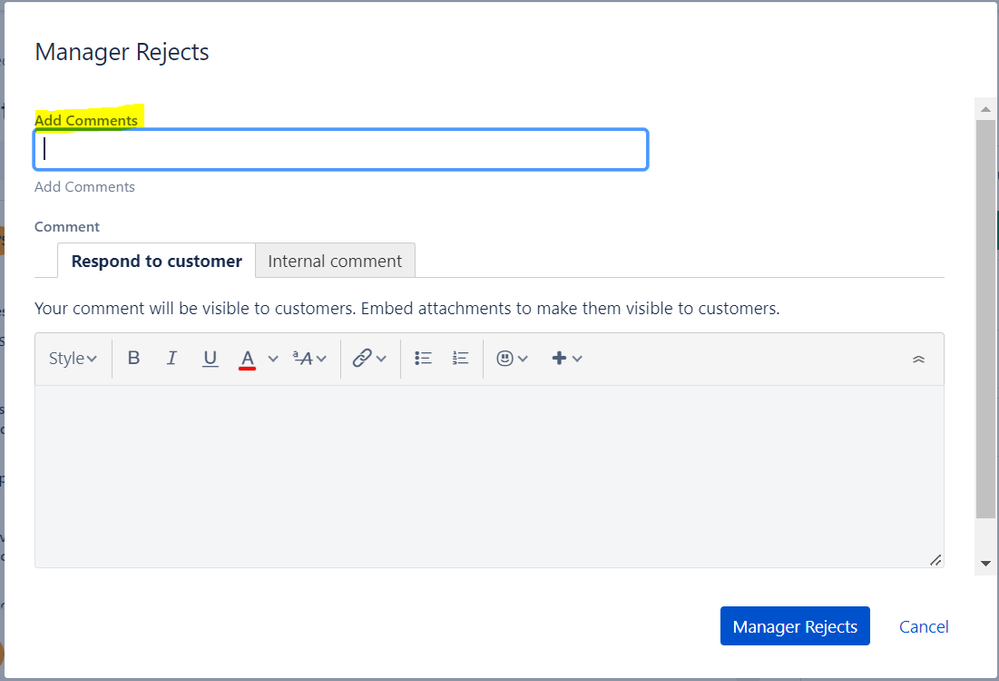
Task: Open the emoji picker icon
Action: [x=511, y=358]
